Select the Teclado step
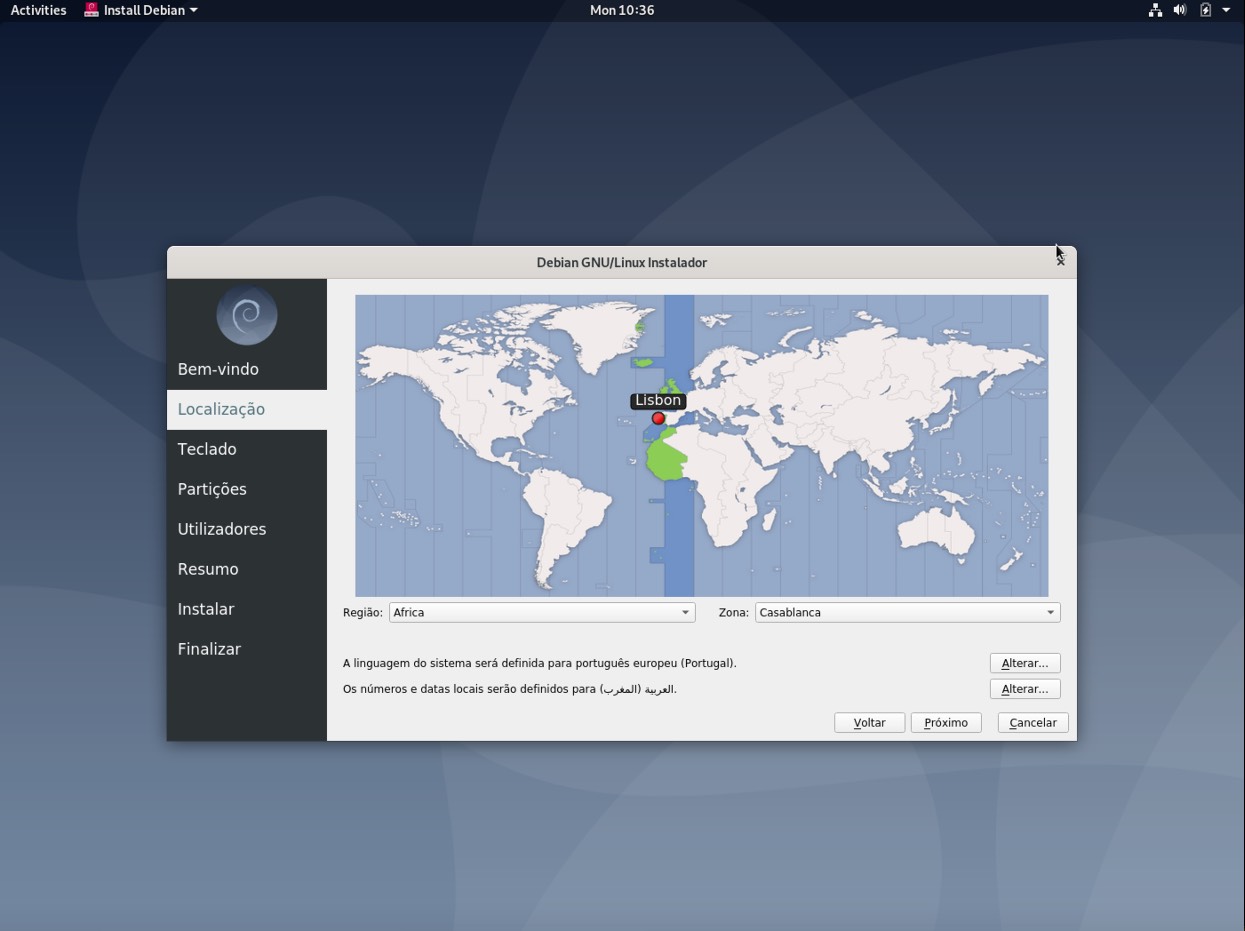Viewport: 1245px width, 931px height. pos(206,448)
